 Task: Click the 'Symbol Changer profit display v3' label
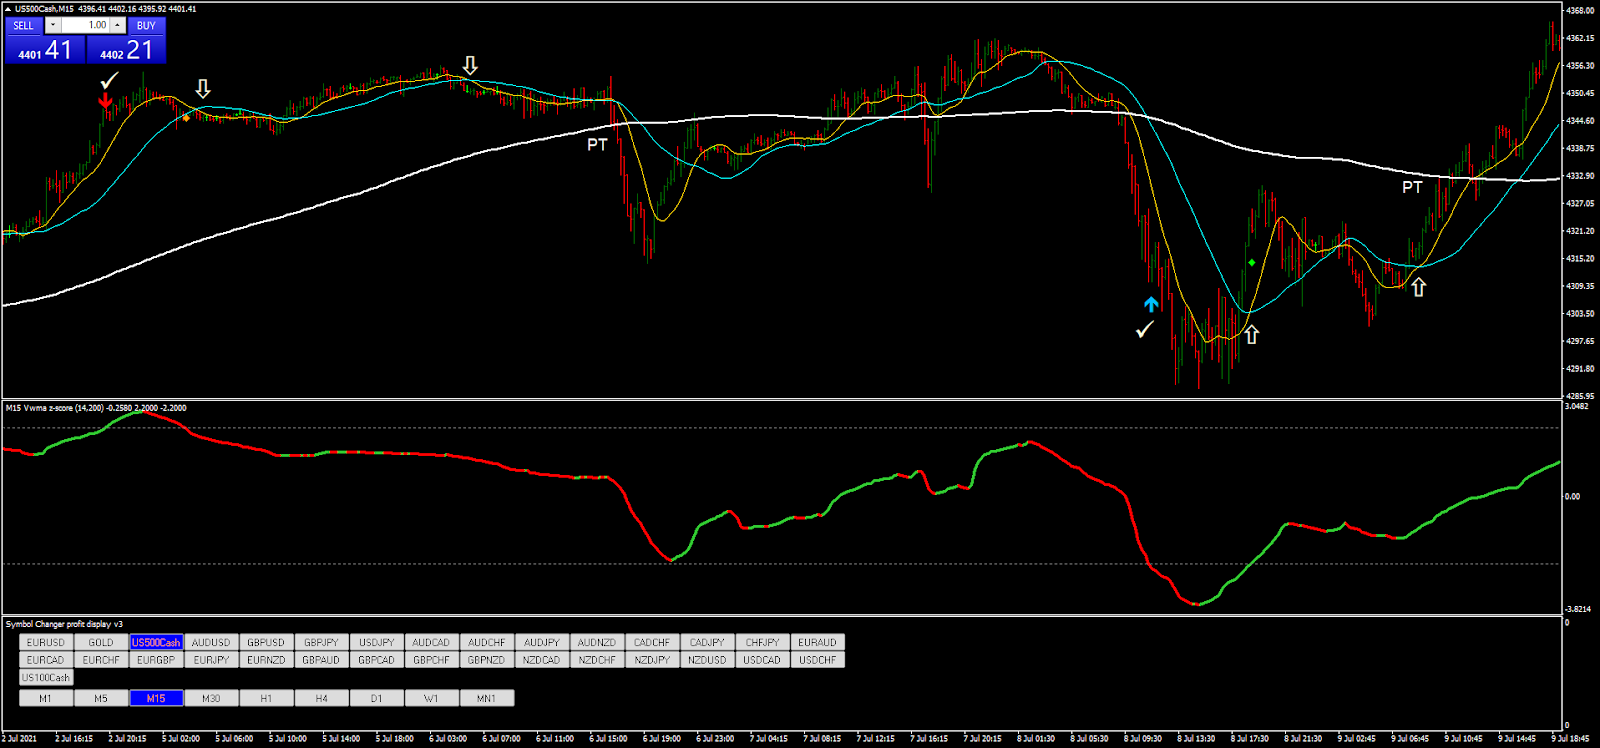64,624
